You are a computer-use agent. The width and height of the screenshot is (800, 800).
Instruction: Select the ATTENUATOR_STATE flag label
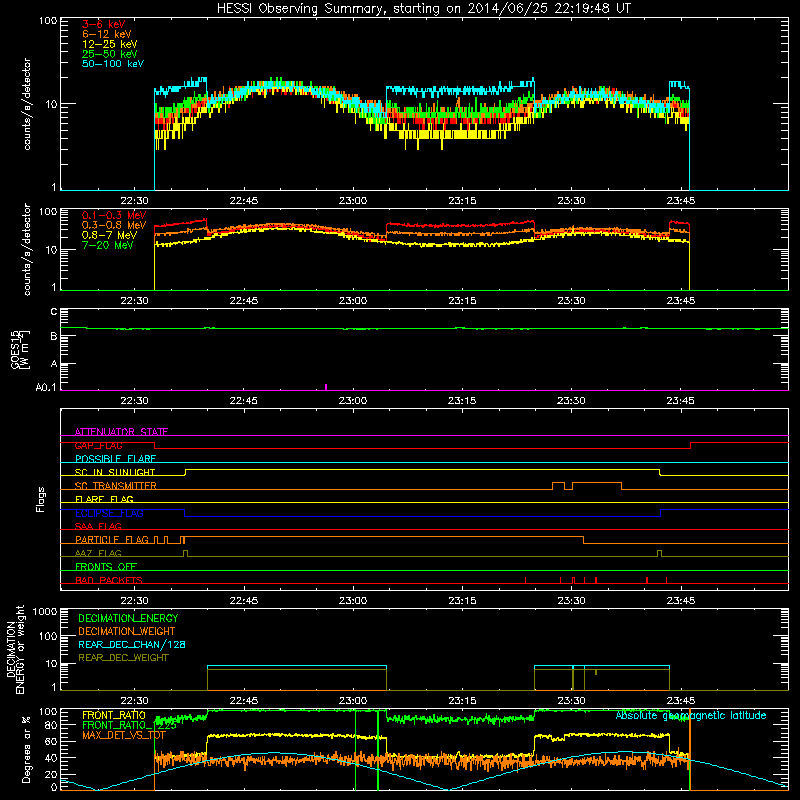pos(121,432)
